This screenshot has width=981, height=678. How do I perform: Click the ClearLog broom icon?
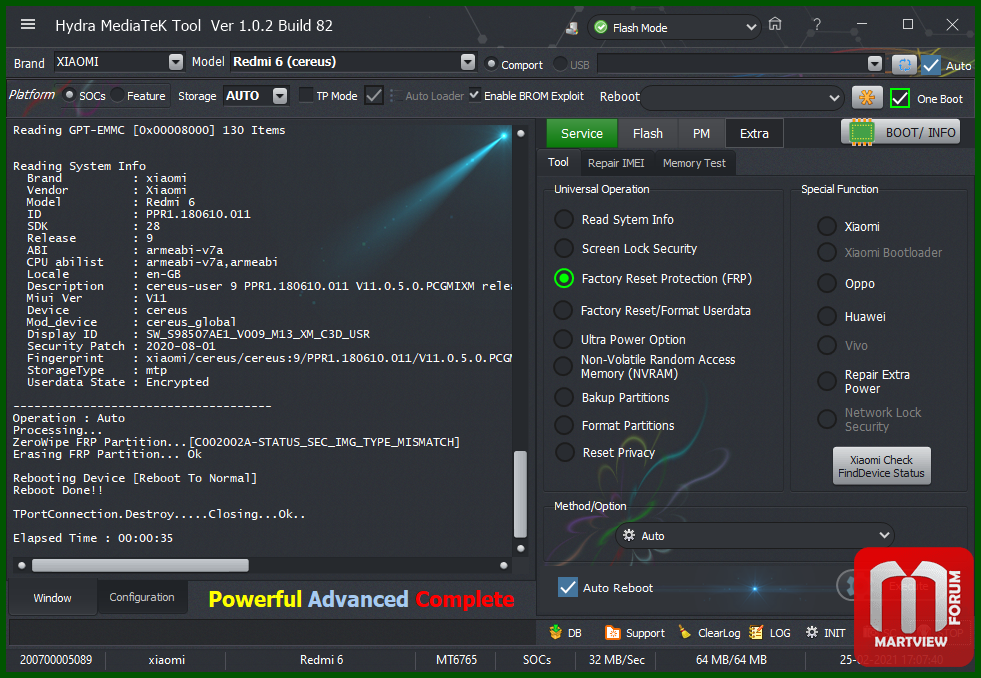tap(684, 632)
